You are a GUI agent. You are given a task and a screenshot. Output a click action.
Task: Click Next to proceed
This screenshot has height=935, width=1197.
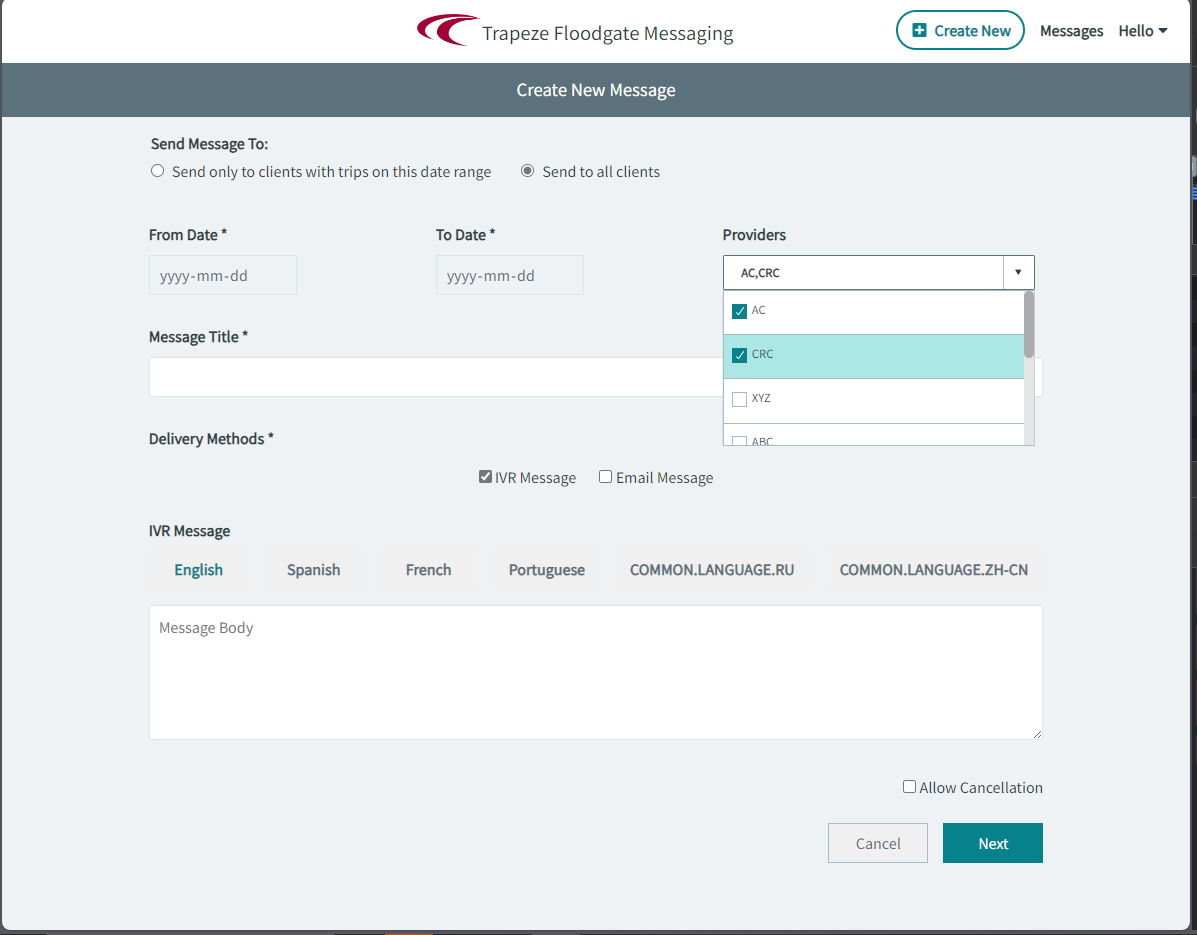pyautogui.click(x=992, y=843)
